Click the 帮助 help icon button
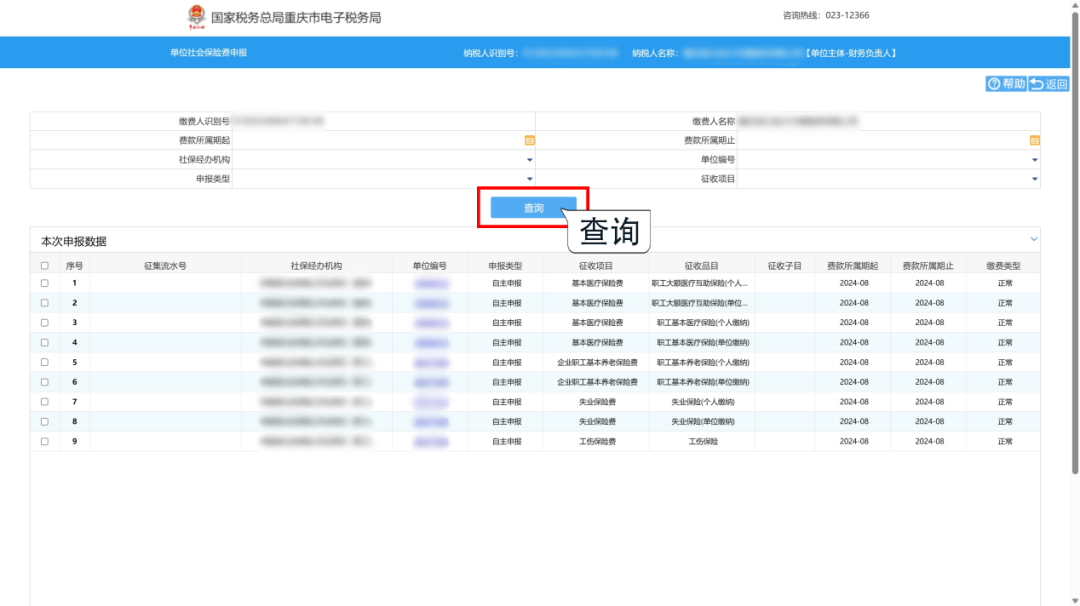 point(1005,84)
